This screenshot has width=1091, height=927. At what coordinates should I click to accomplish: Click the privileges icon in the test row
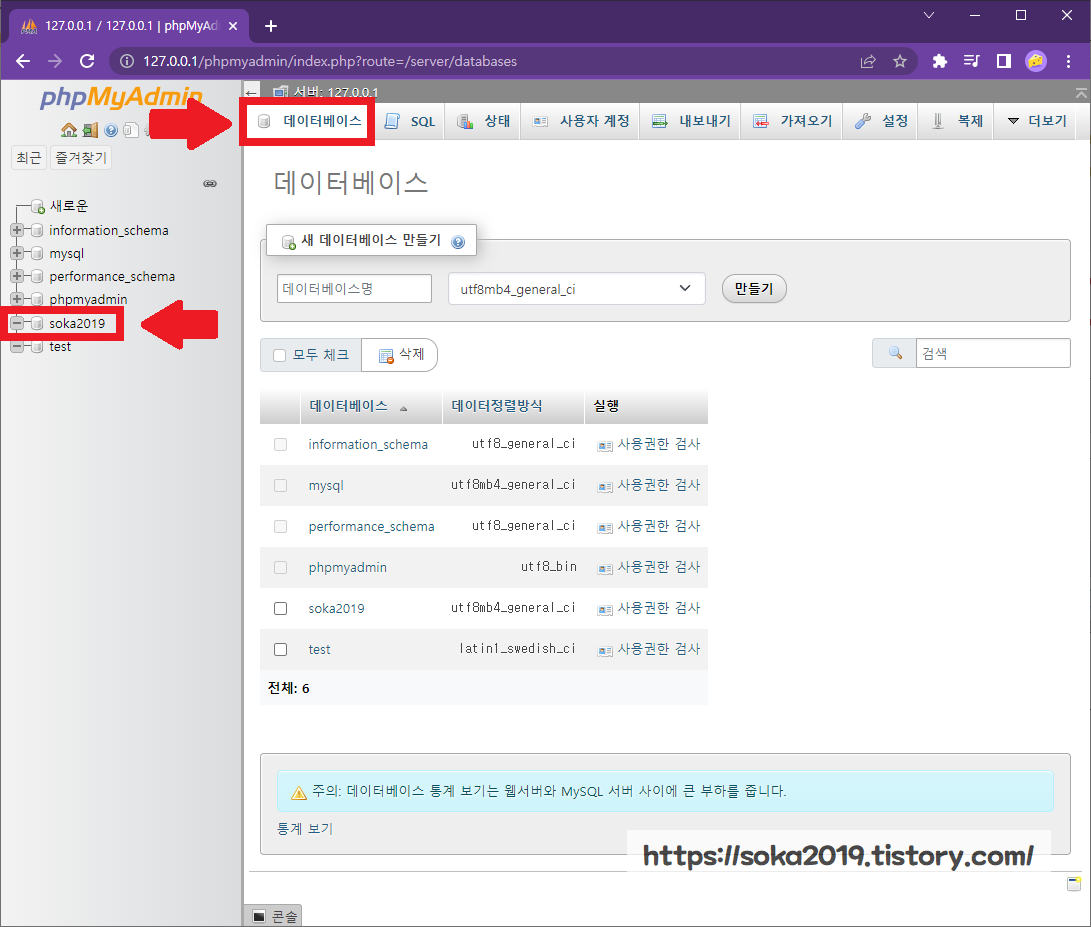pos(605,651)
